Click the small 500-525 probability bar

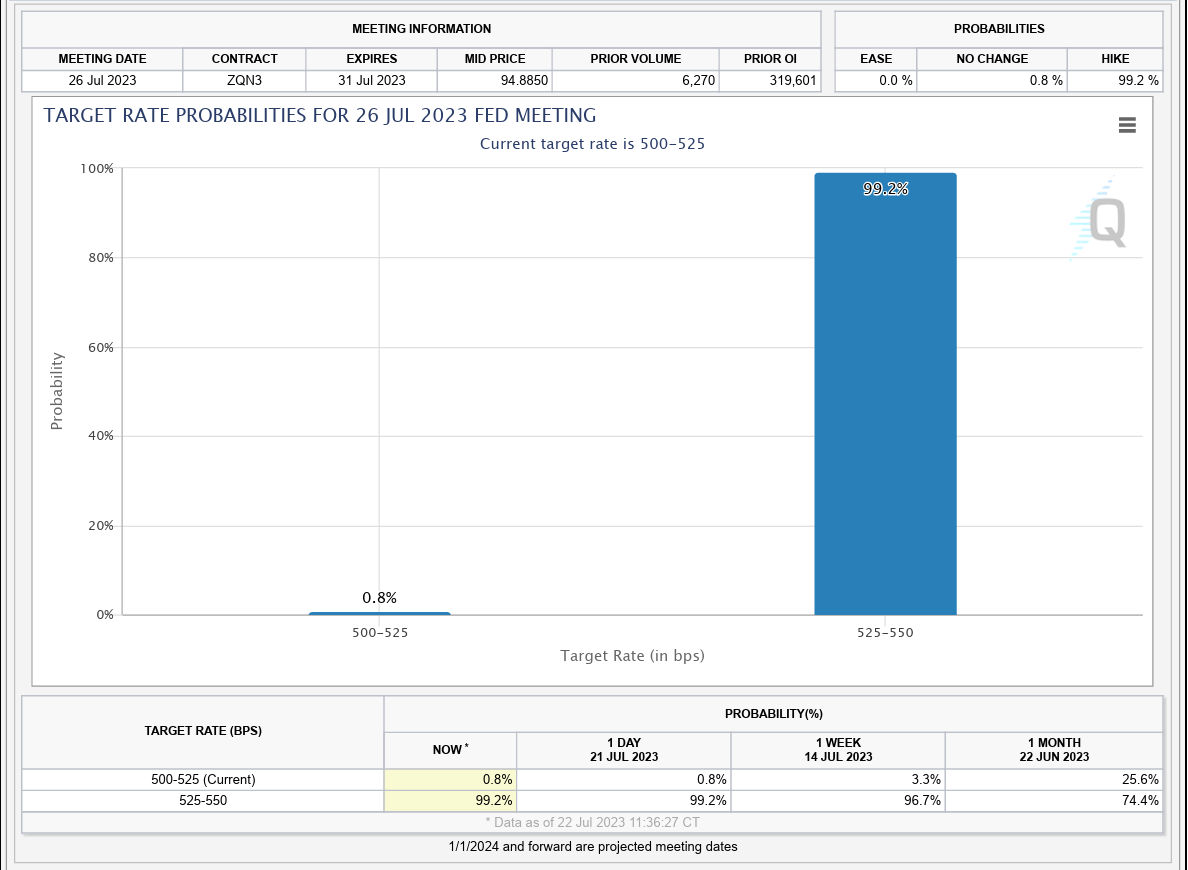379,613
